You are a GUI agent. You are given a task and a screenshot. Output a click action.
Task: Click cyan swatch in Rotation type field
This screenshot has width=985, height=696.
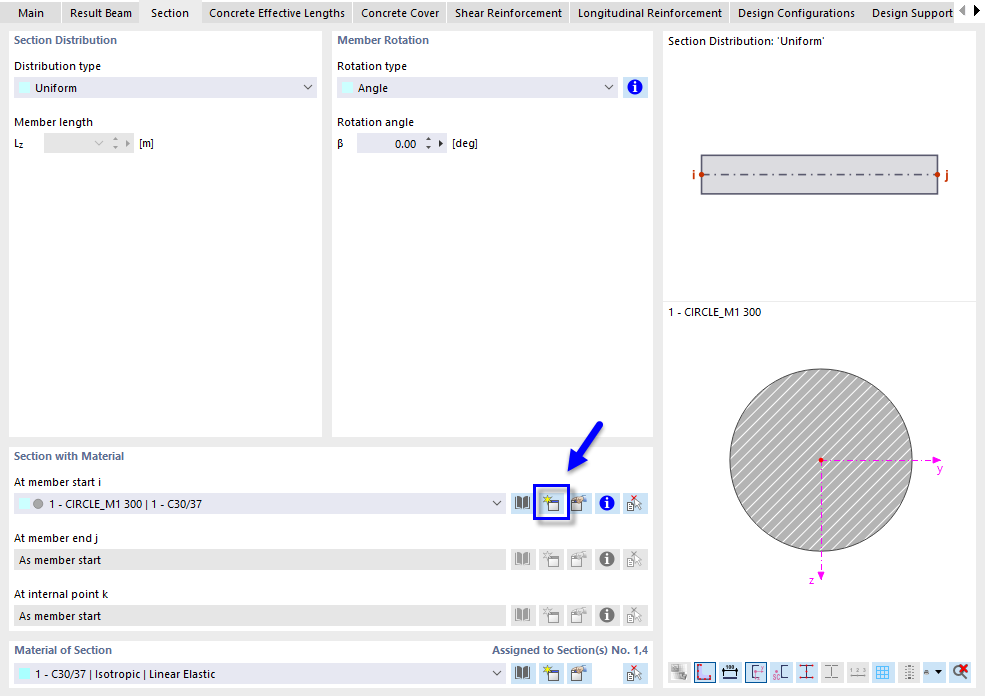pos(347,87)
